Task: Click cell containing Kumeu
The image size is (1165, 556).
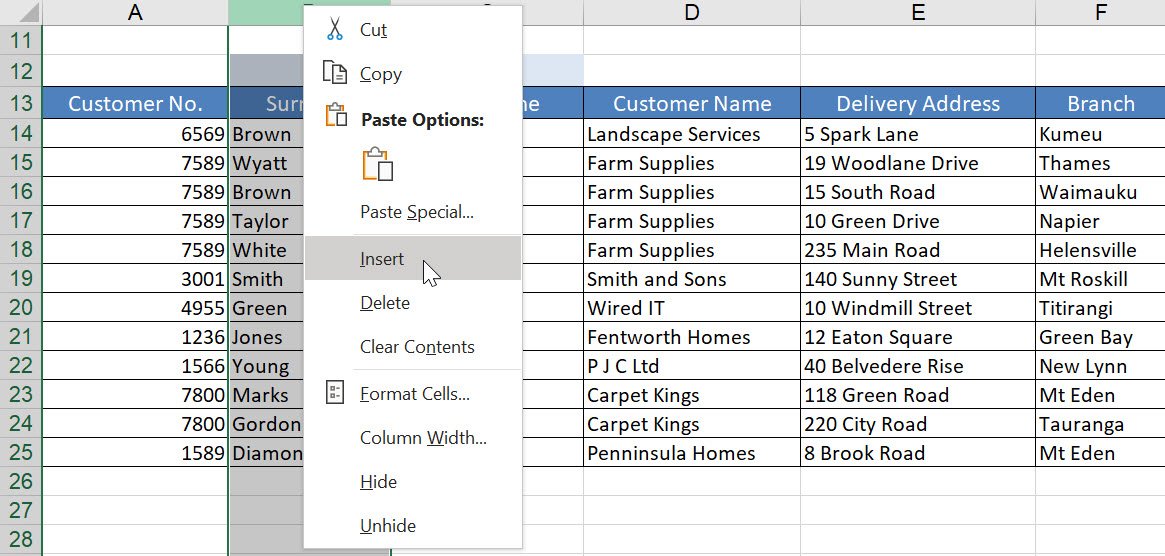Action: [x=1100, y=134]
